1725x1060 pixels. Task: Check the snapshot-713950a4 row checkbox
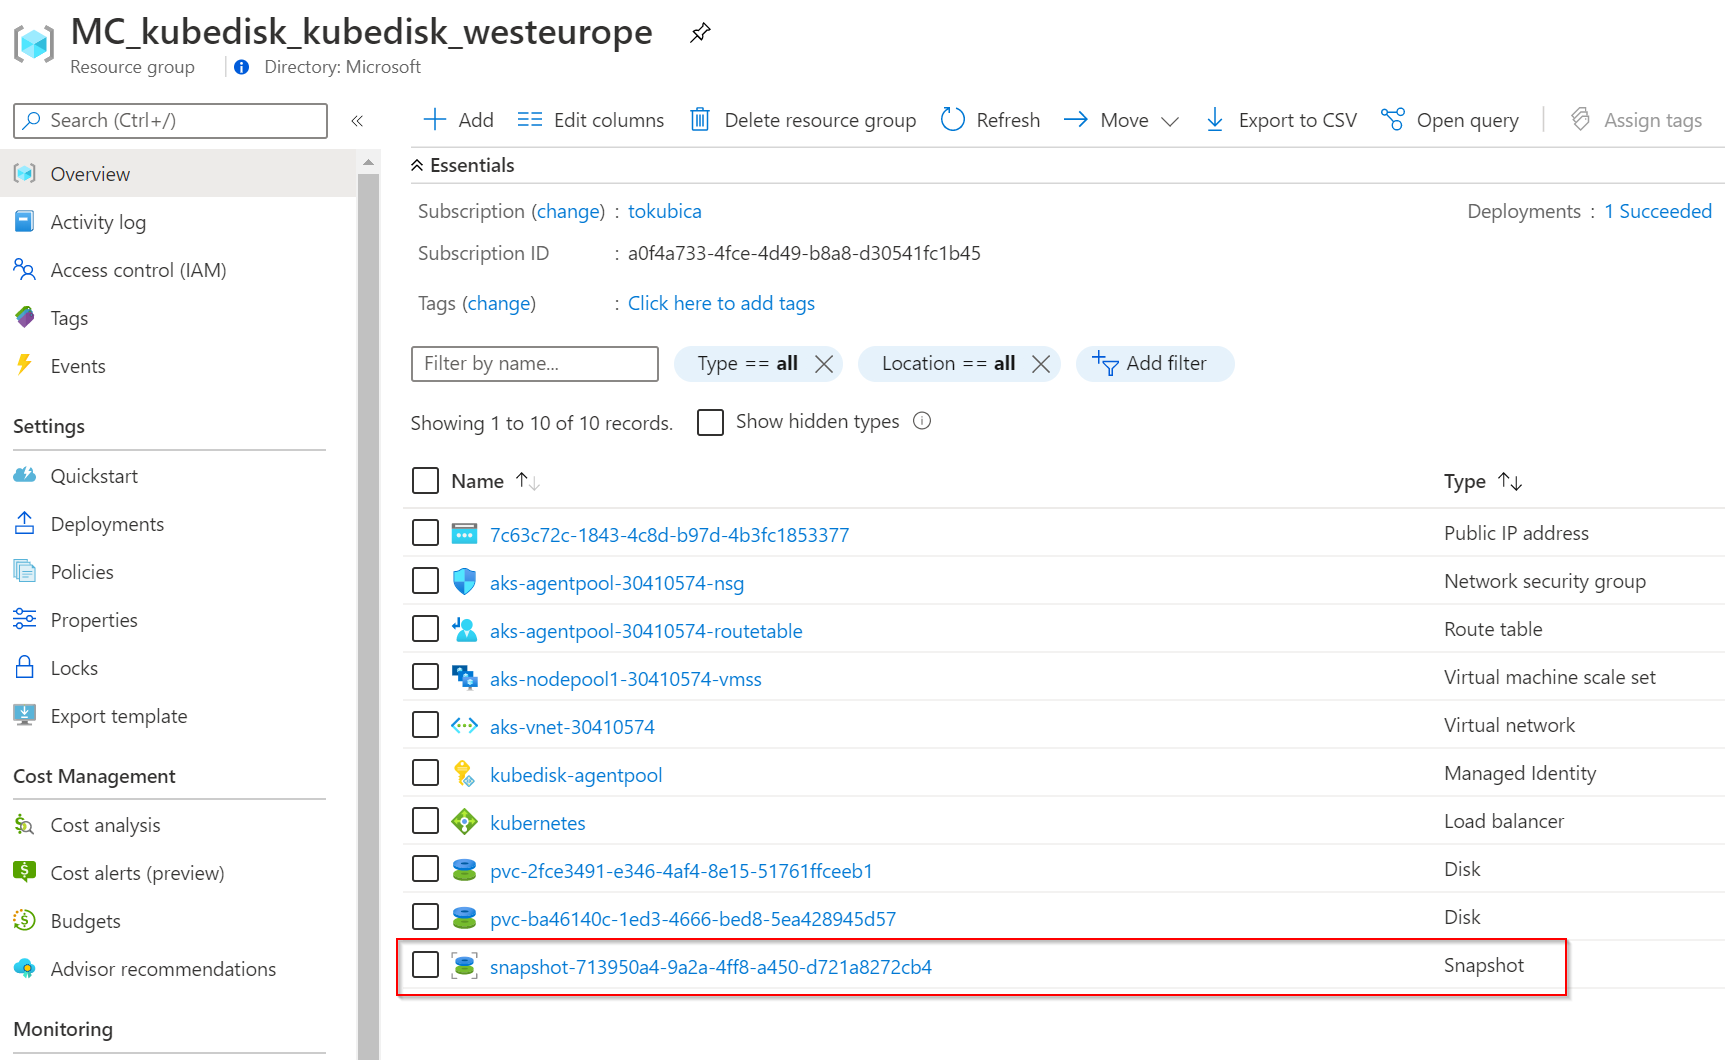coord(425,965)
